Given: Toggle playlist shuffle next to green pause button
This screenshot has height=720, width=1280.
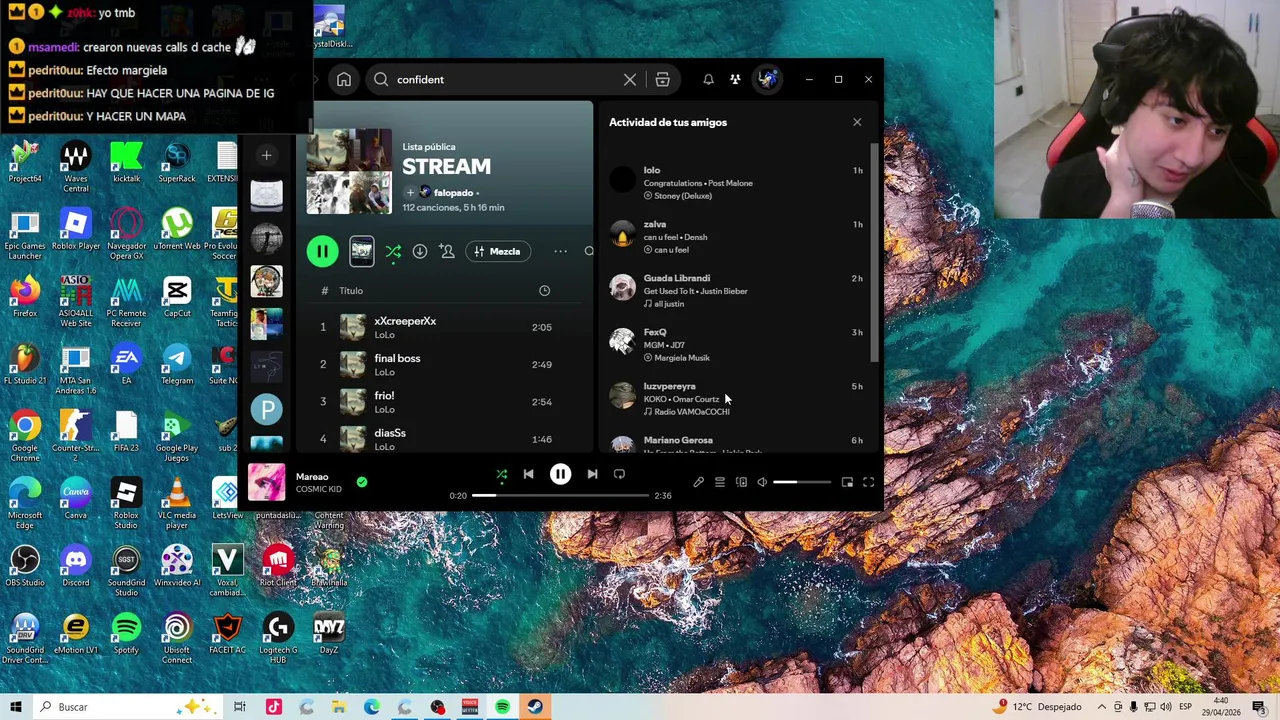Looking at the screenshot, I should (393, 252).
